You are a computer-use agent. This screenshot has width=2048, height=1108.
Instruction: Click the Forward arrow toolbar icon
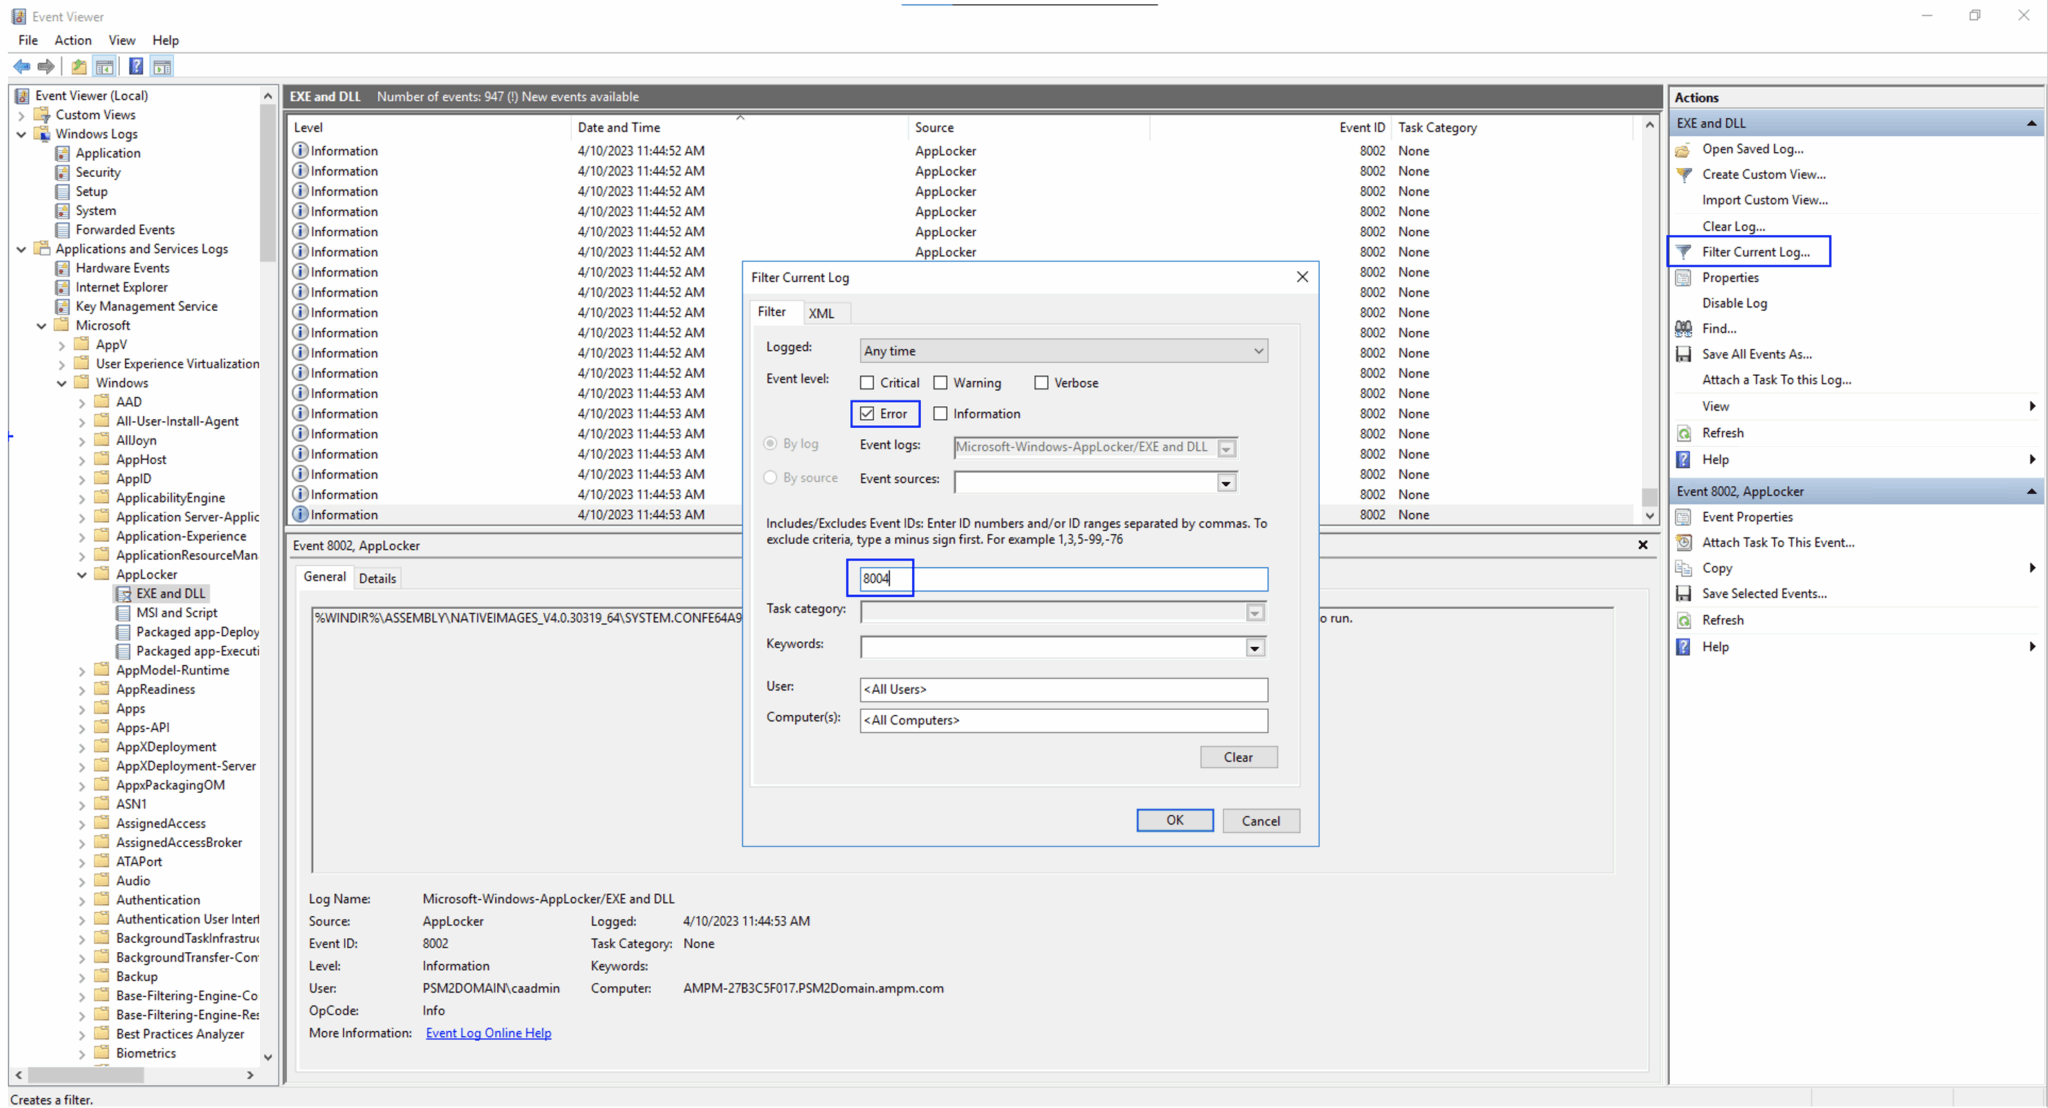coord(46,67)
